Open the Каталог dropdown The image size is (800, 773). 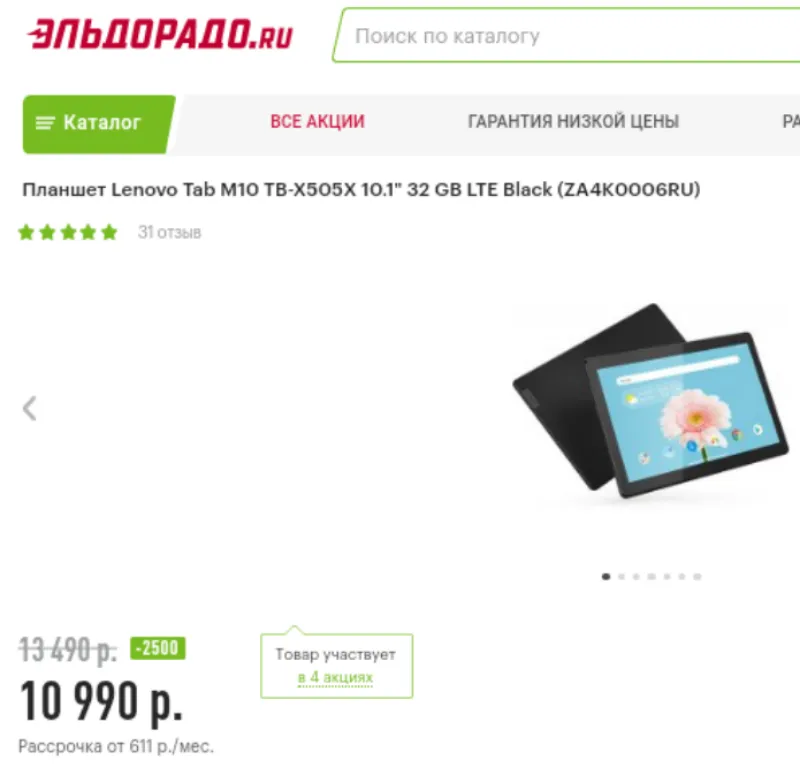tap(99, 124)
